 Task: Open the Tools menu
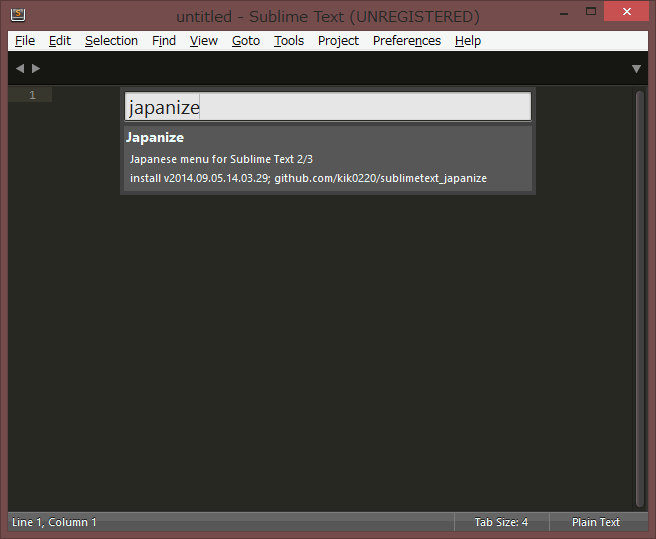click(x=289, y=41)
